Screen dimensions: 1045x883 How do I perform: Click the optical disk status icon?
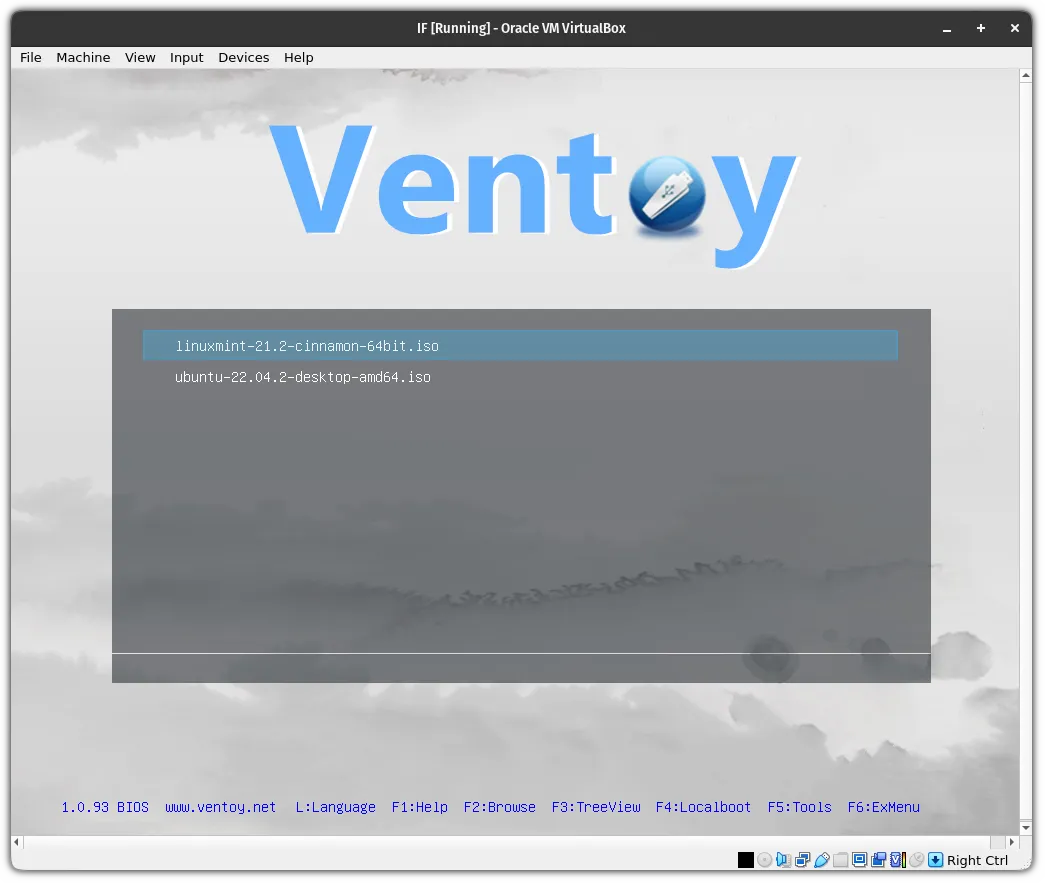point(765,860)
